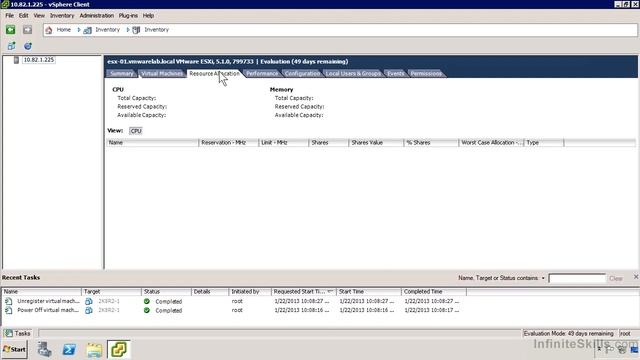Sort recent tasks by Status column

pyautogui.click(x=167, y=291)
